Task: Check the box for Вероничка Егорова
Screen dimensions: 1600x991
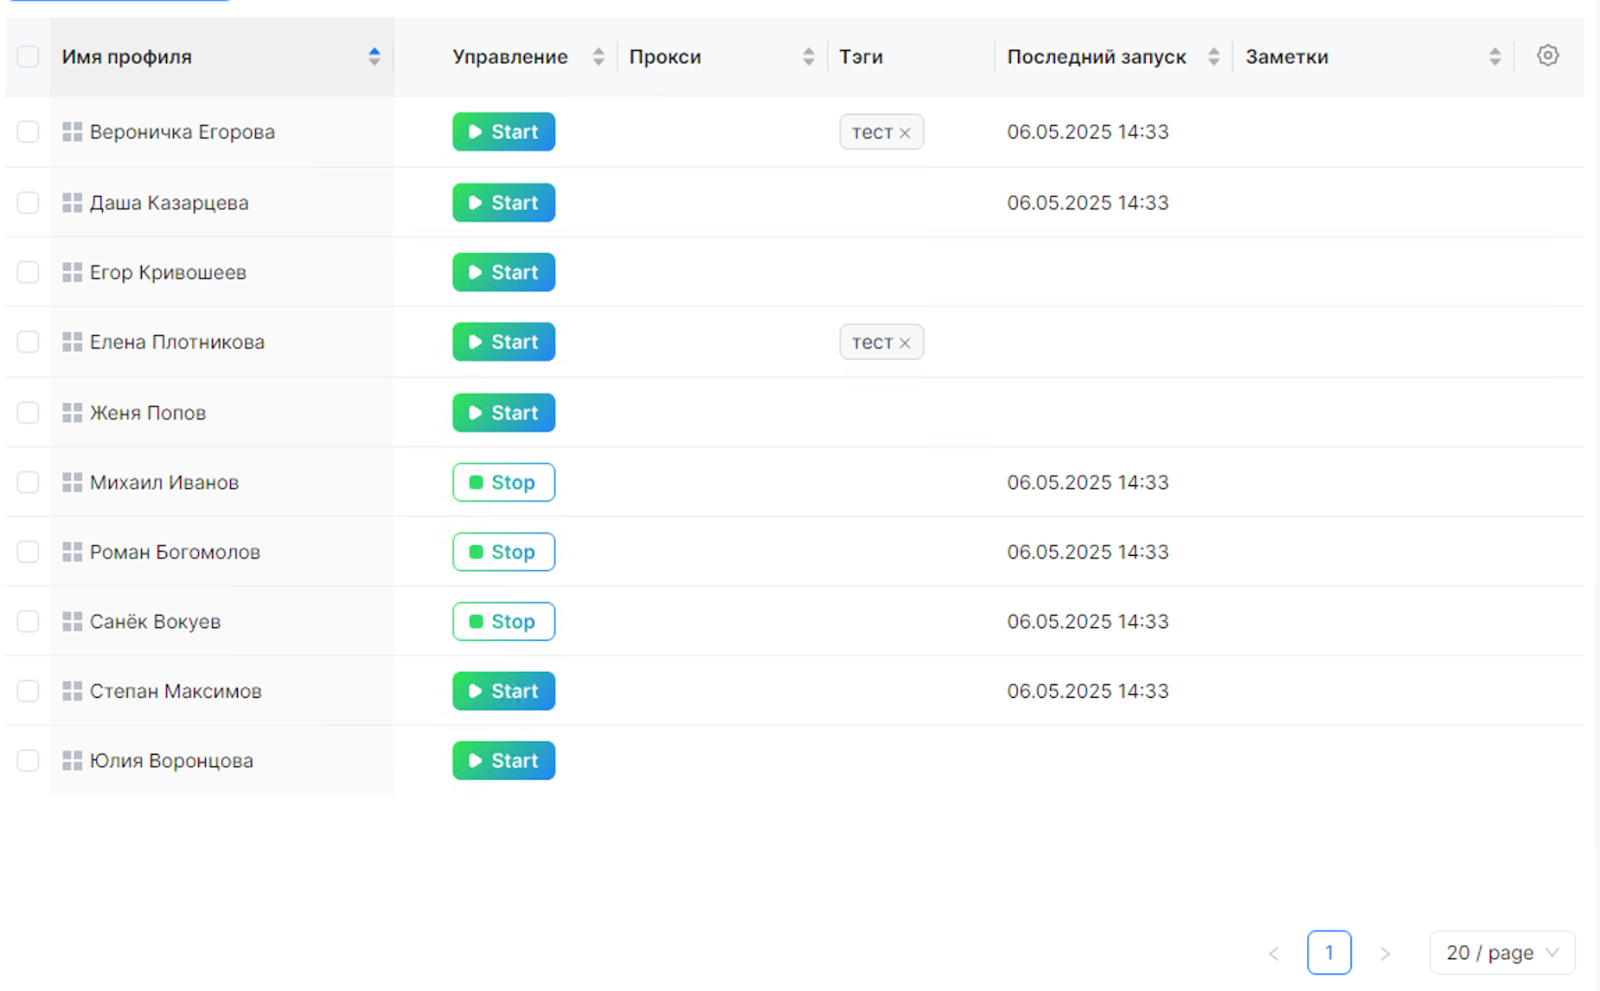Action: point(28,132)
